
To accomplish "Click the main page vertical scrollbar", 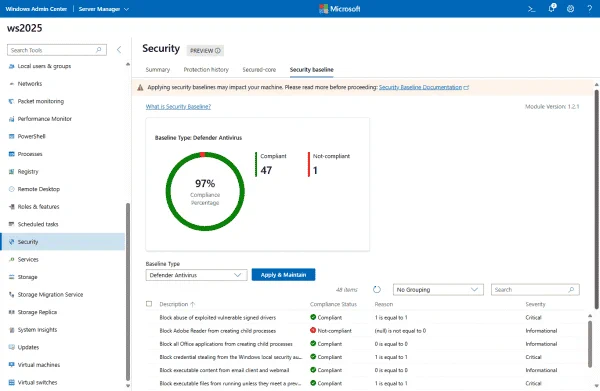I will (x=597, y=199).
